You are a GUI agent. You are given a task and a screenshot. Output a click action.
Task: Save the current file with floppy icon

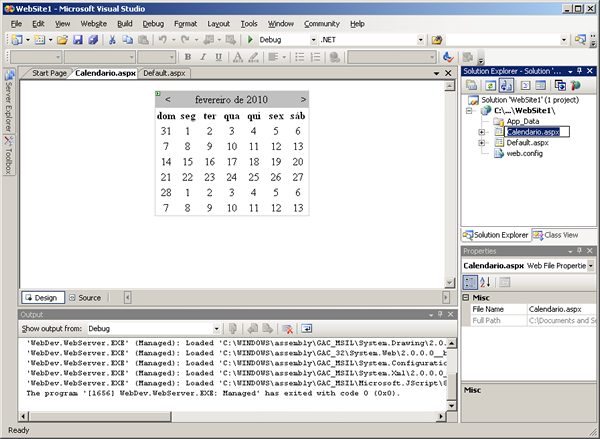(x=78, y=40)
